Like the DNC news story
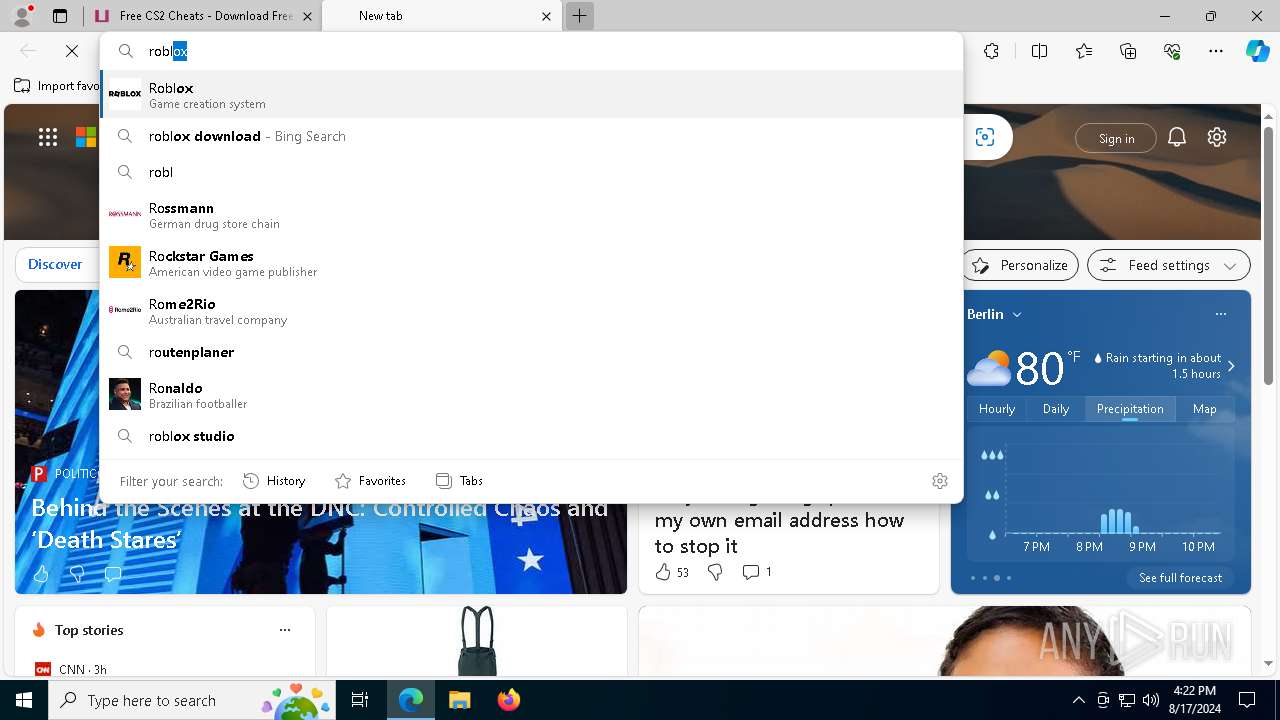Image resolution: width=1280 pixels, height=720 pixels. pos(41,574)
